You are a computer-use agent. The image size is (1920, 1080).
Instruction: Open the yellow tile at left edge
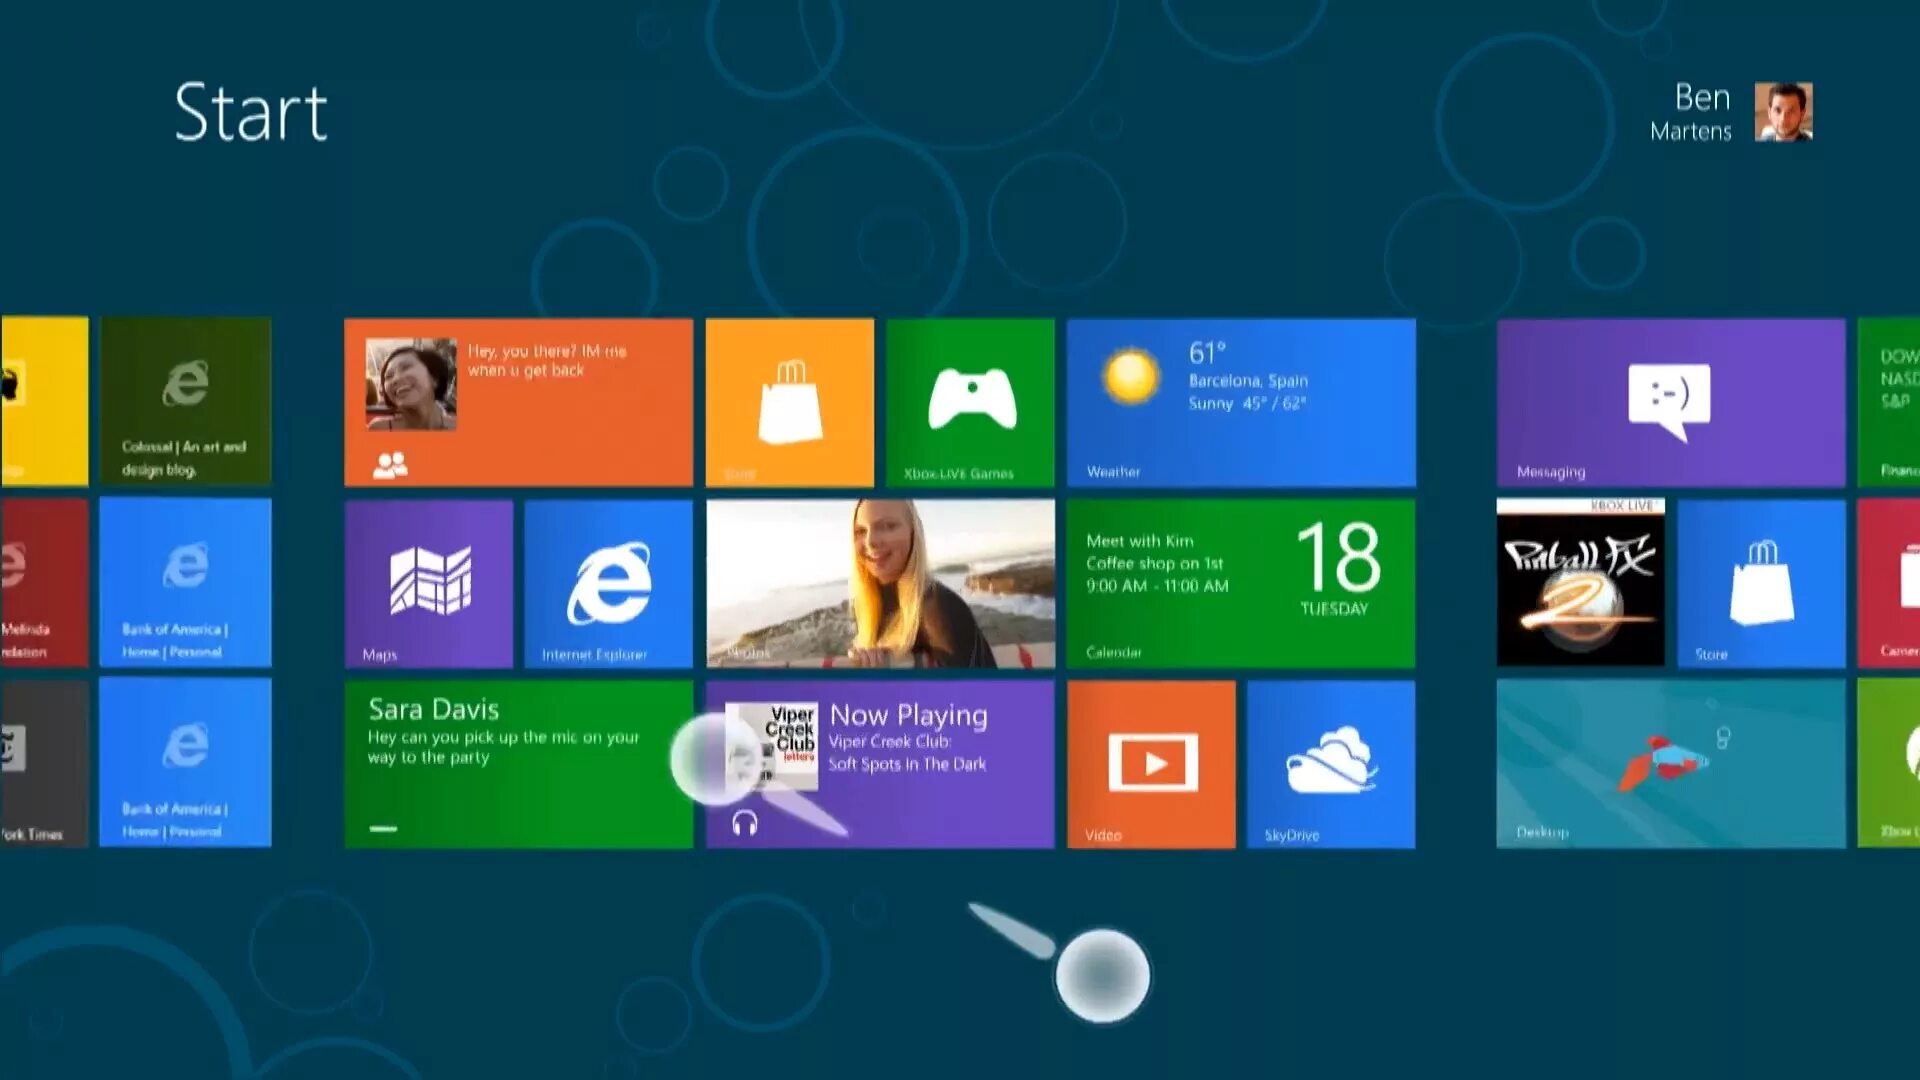[44, 402]
